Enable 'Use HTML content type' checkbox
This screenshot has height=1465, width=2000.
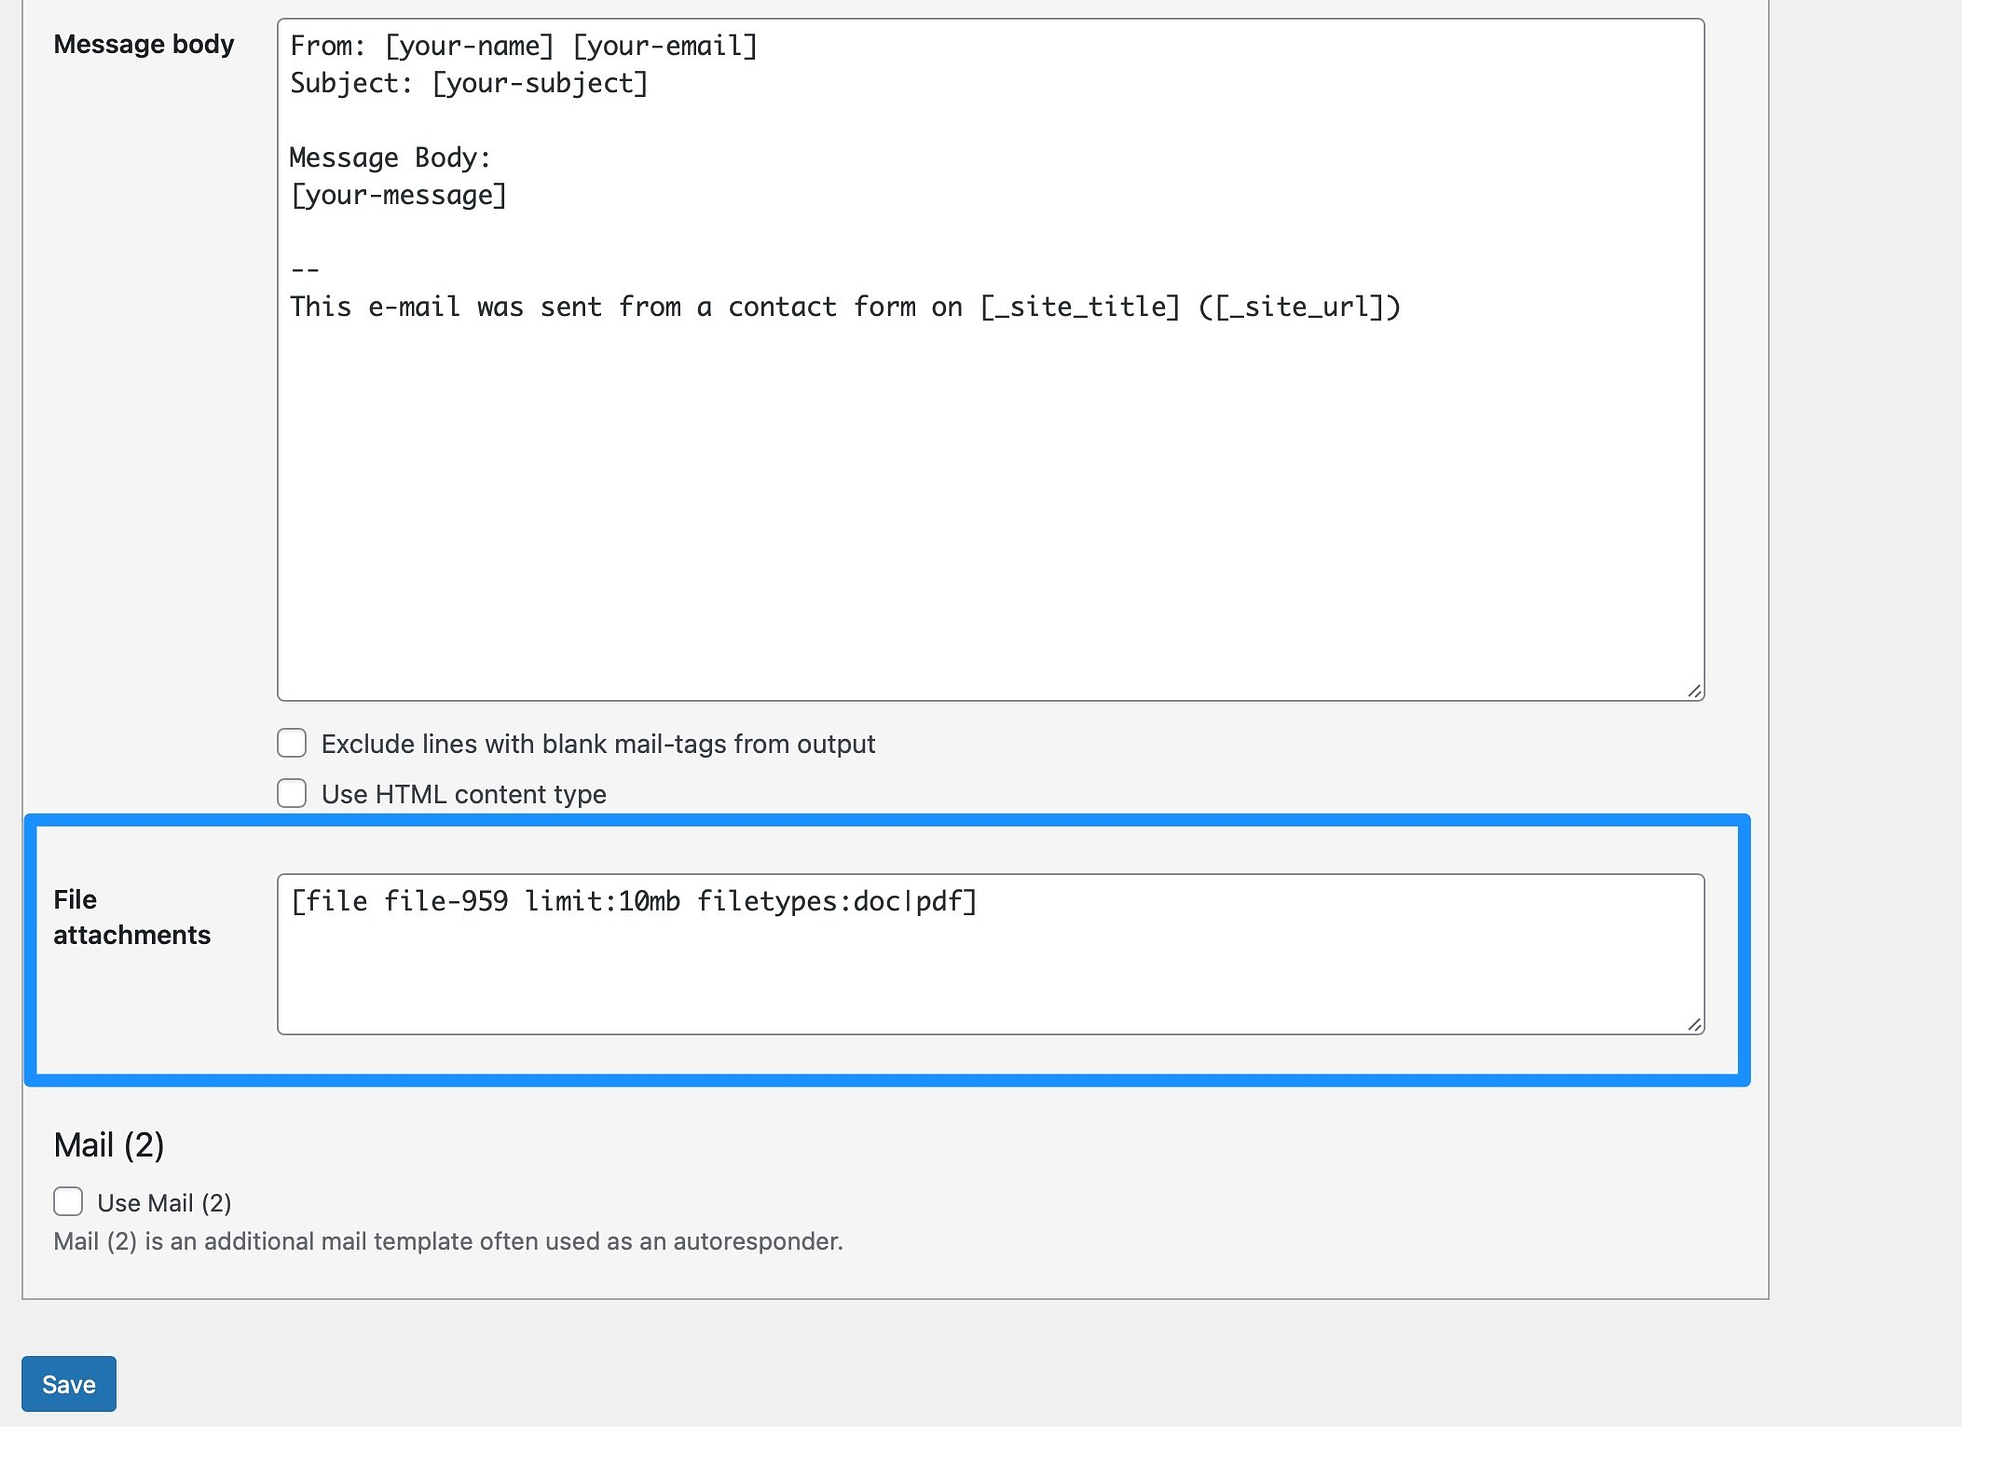[x=290, y=794]
